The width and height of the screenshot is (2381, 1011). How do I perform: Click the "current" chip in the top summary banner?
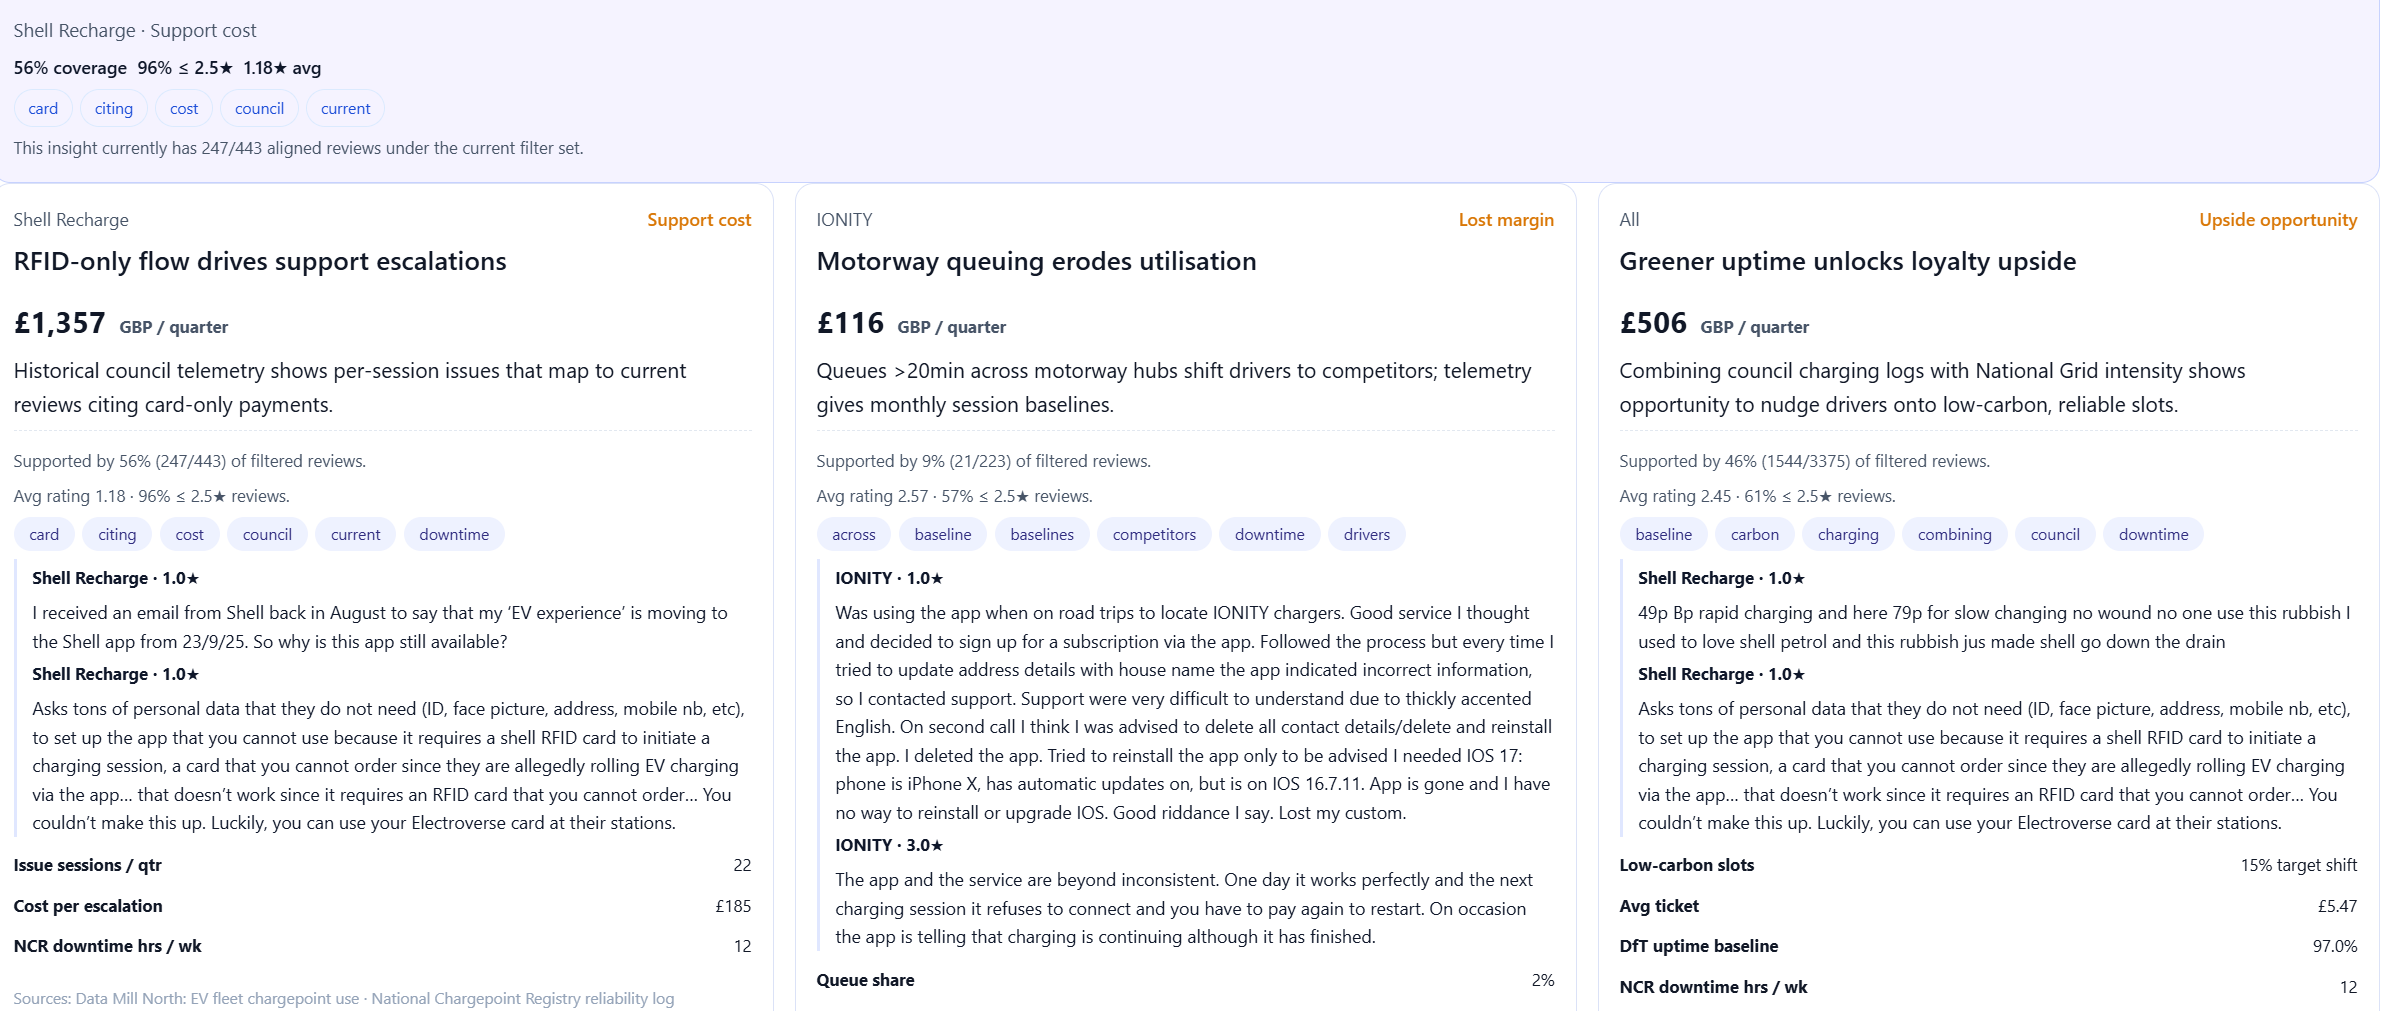345,109
